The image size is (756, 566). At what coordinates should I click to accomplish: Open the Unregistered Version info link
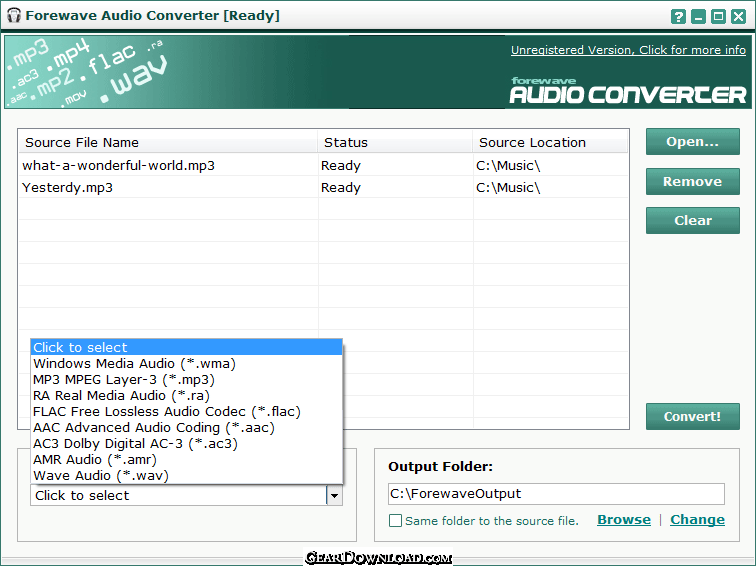(x=628, y=50)
